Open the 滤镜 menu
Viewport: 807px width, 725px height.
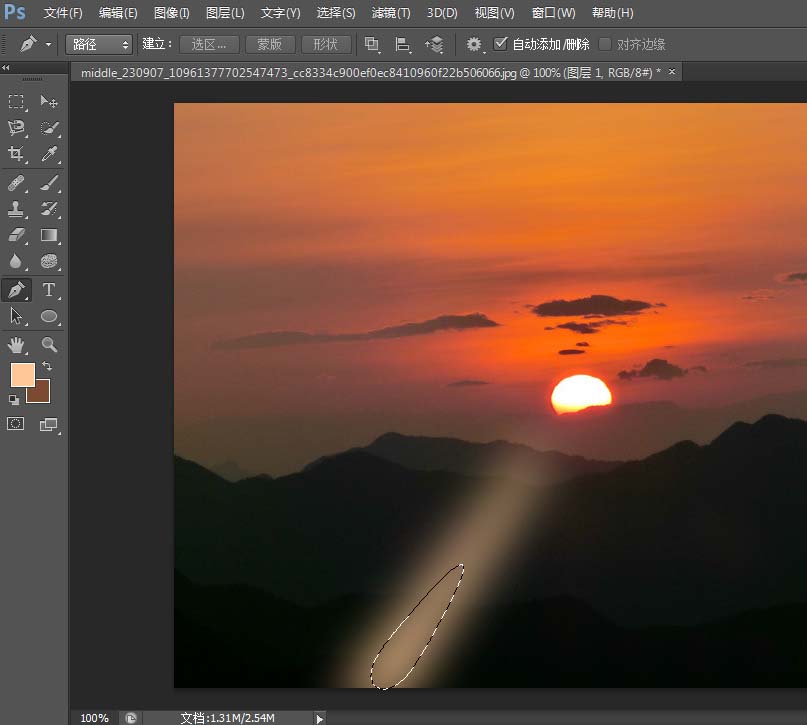coord(390,13)
